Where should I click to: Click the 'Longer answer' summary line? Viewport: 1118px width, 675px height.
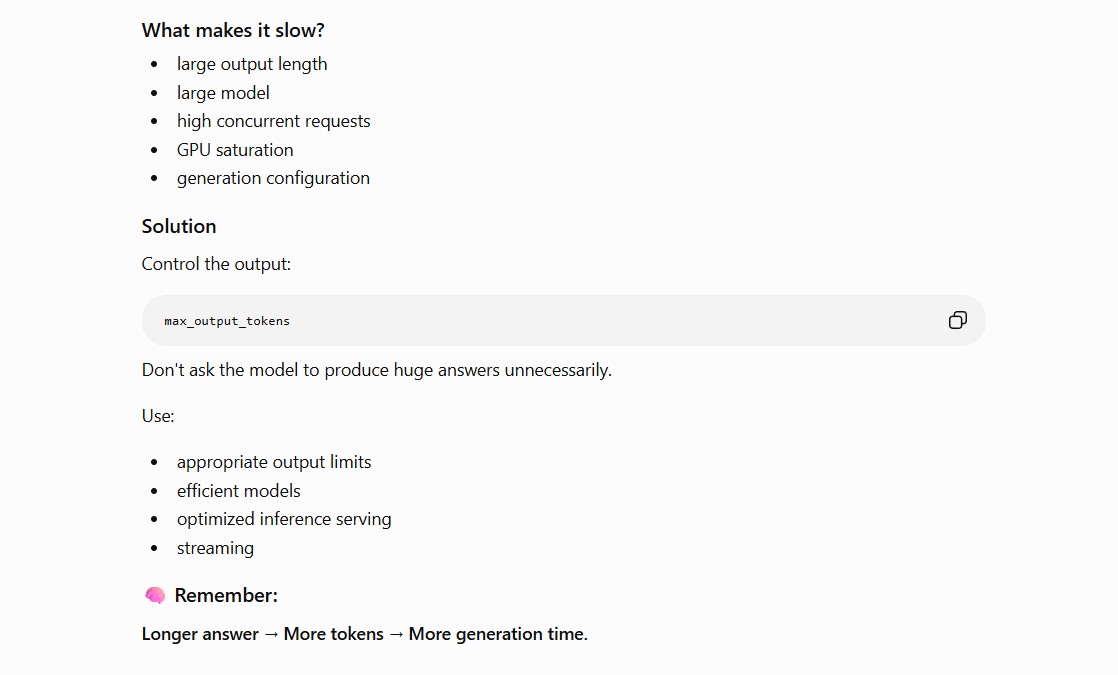(x=364, y=634)
